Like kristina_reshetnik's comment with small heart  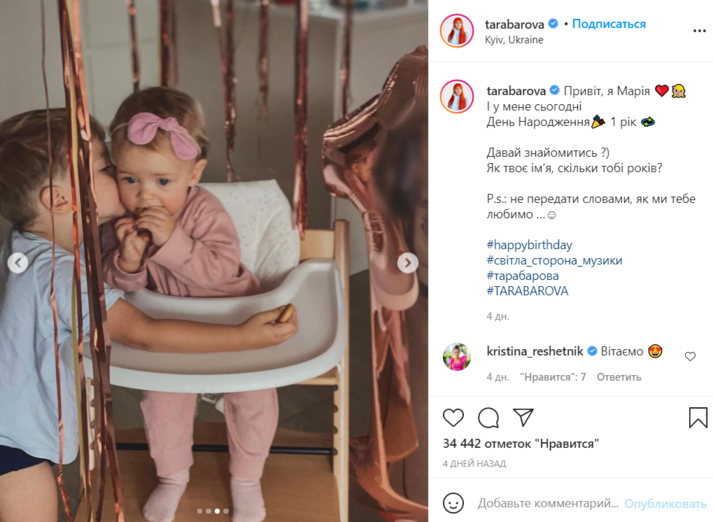pyautogui.click(x=690, y=356)
